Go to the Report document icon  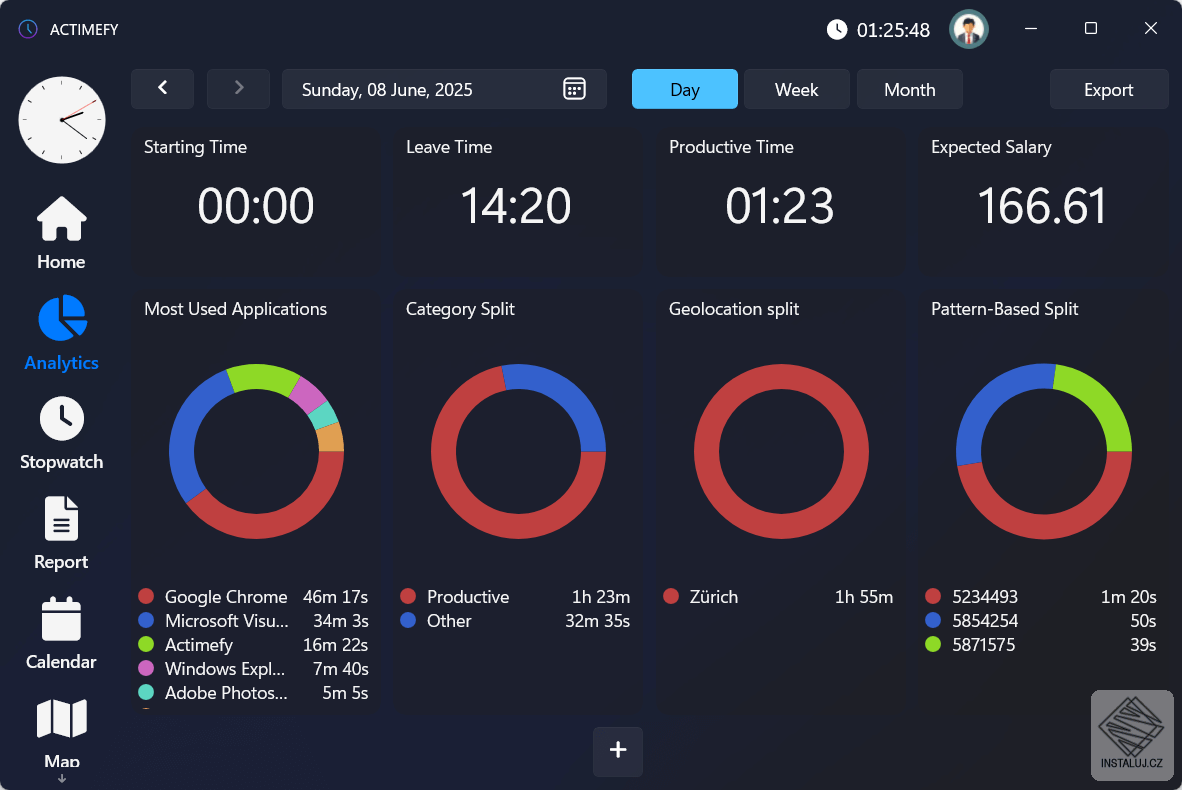click(x=61, y=519)
